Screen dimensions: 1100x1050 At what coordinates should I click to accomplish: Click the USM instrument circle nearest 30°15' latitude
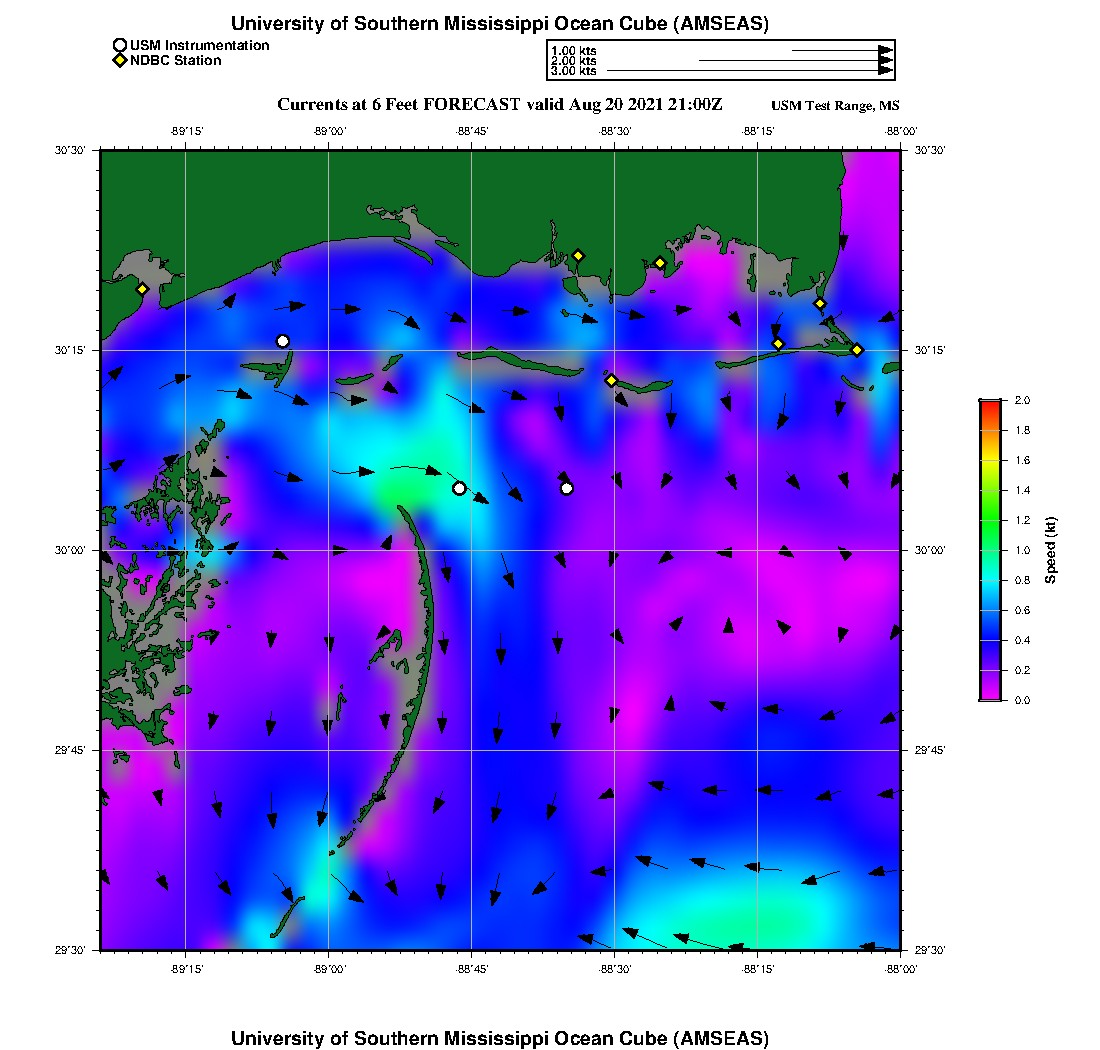click(283, 341)
